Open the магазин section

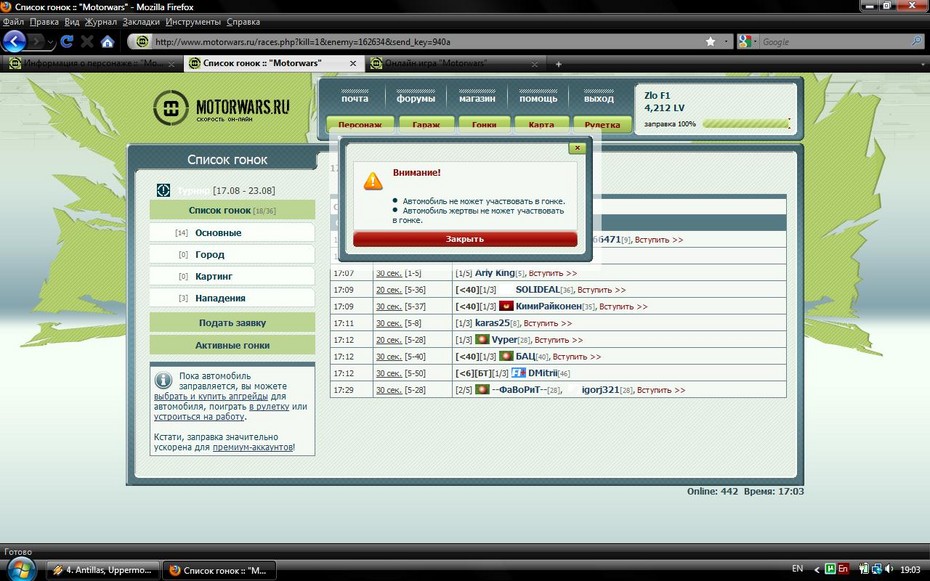pyautogui.click(x=477, y=98)
